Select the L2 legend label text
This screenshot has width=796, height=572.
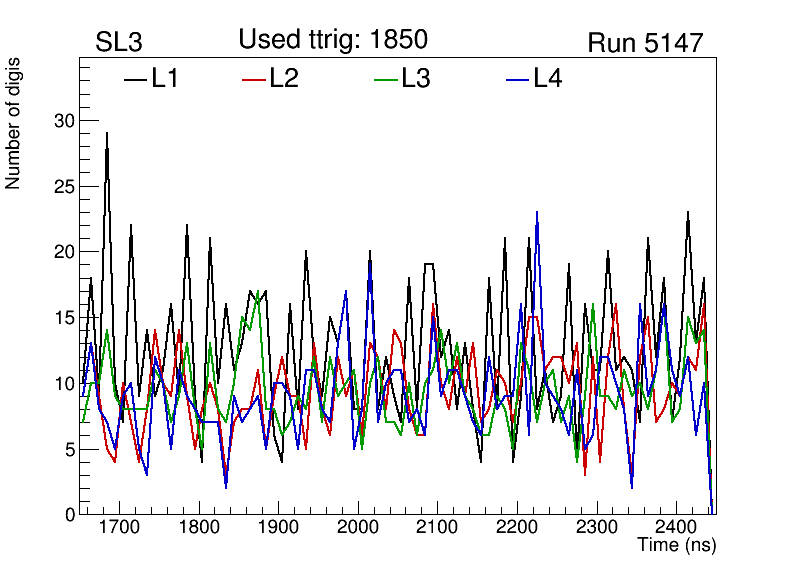(x=284, y=79)
